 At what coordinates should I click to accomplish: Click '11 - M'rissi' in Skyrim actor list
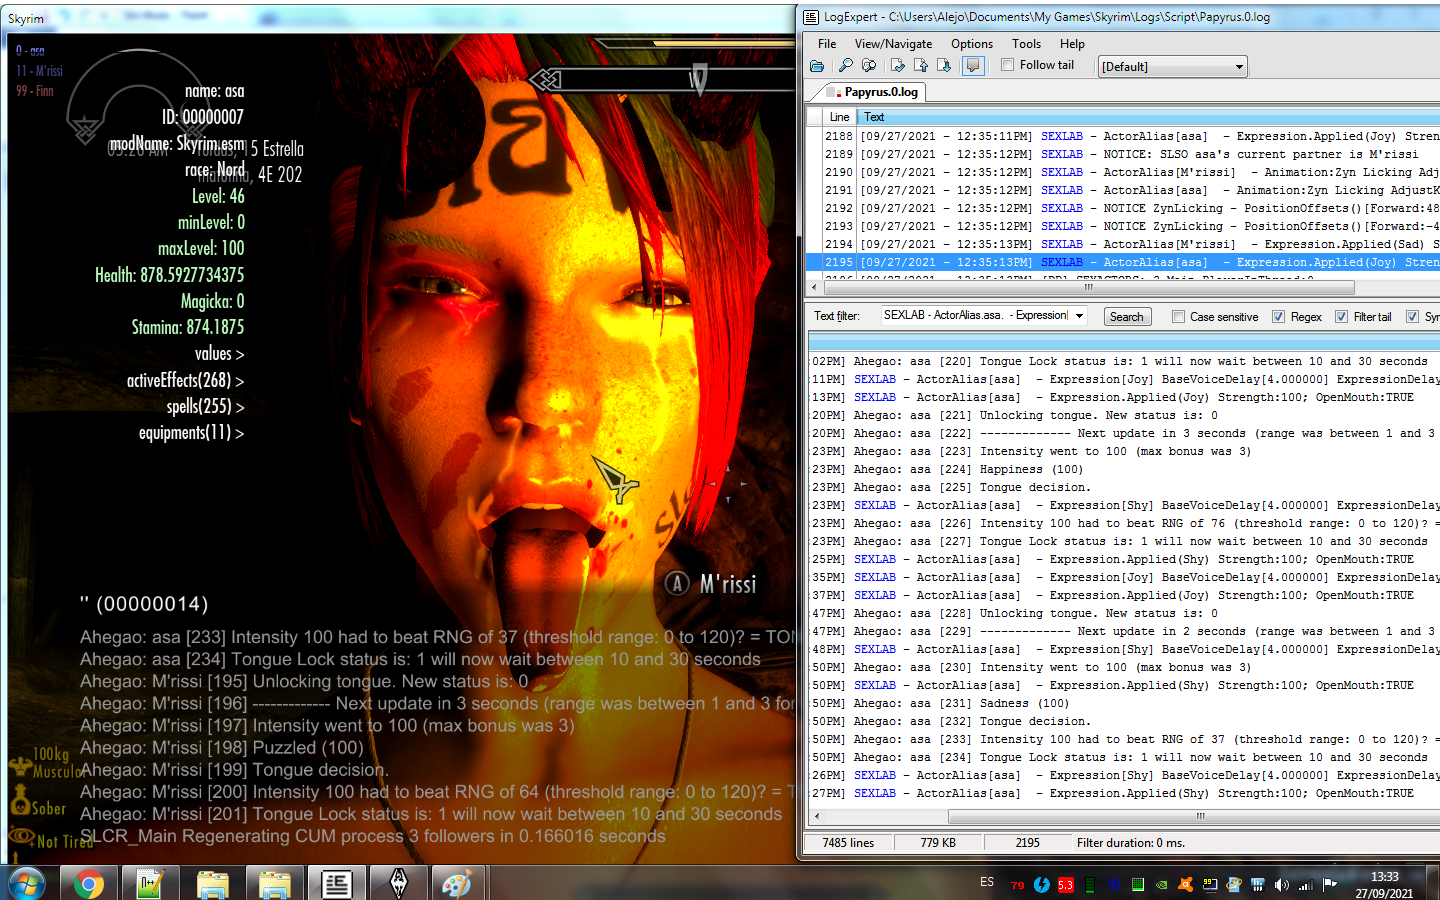[x=39, y=71]
